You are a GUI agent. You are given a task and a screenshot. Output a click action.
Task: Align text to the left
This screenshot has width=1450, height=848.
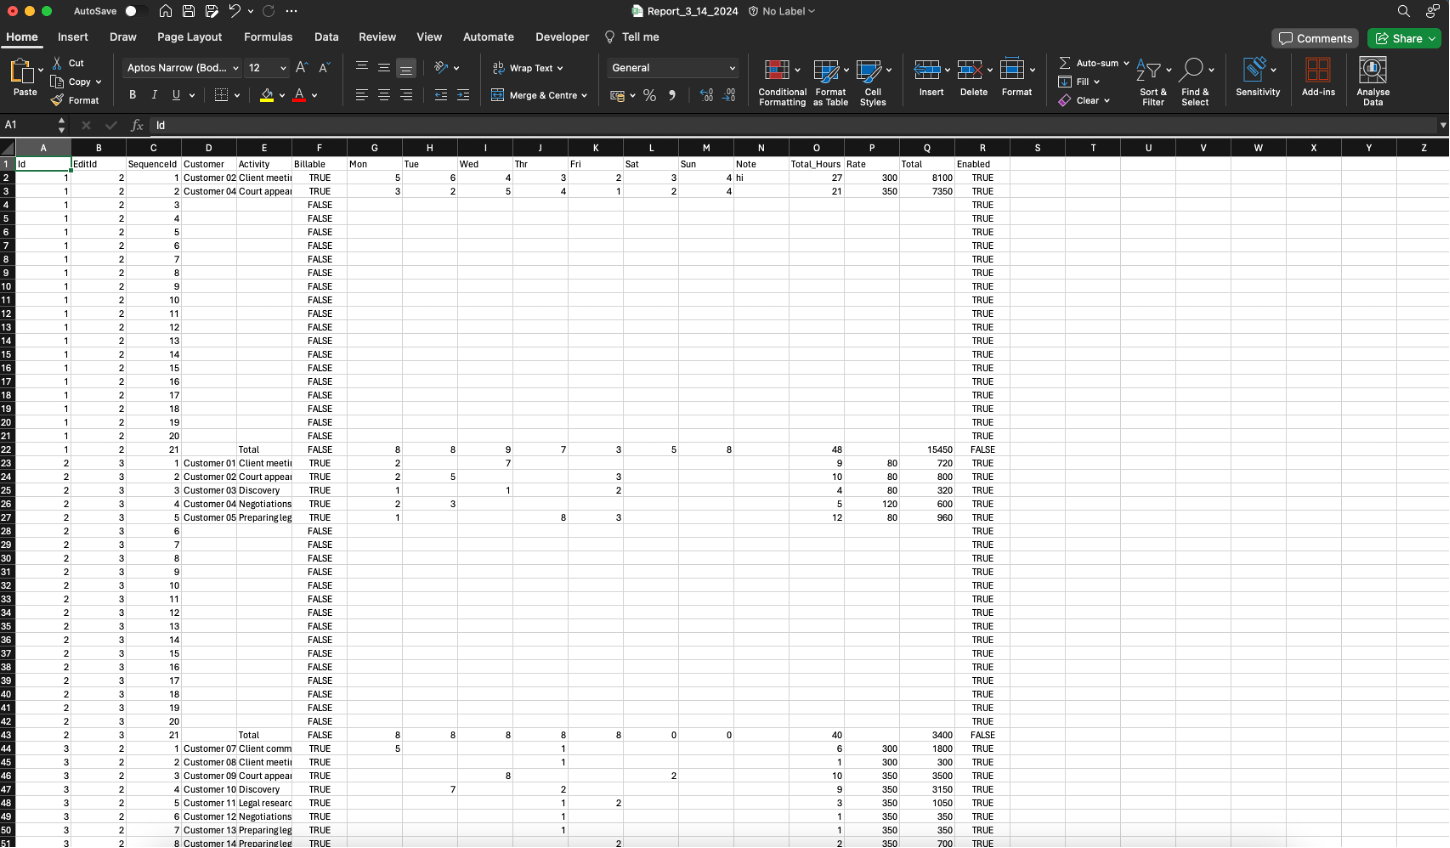[361, 95]
